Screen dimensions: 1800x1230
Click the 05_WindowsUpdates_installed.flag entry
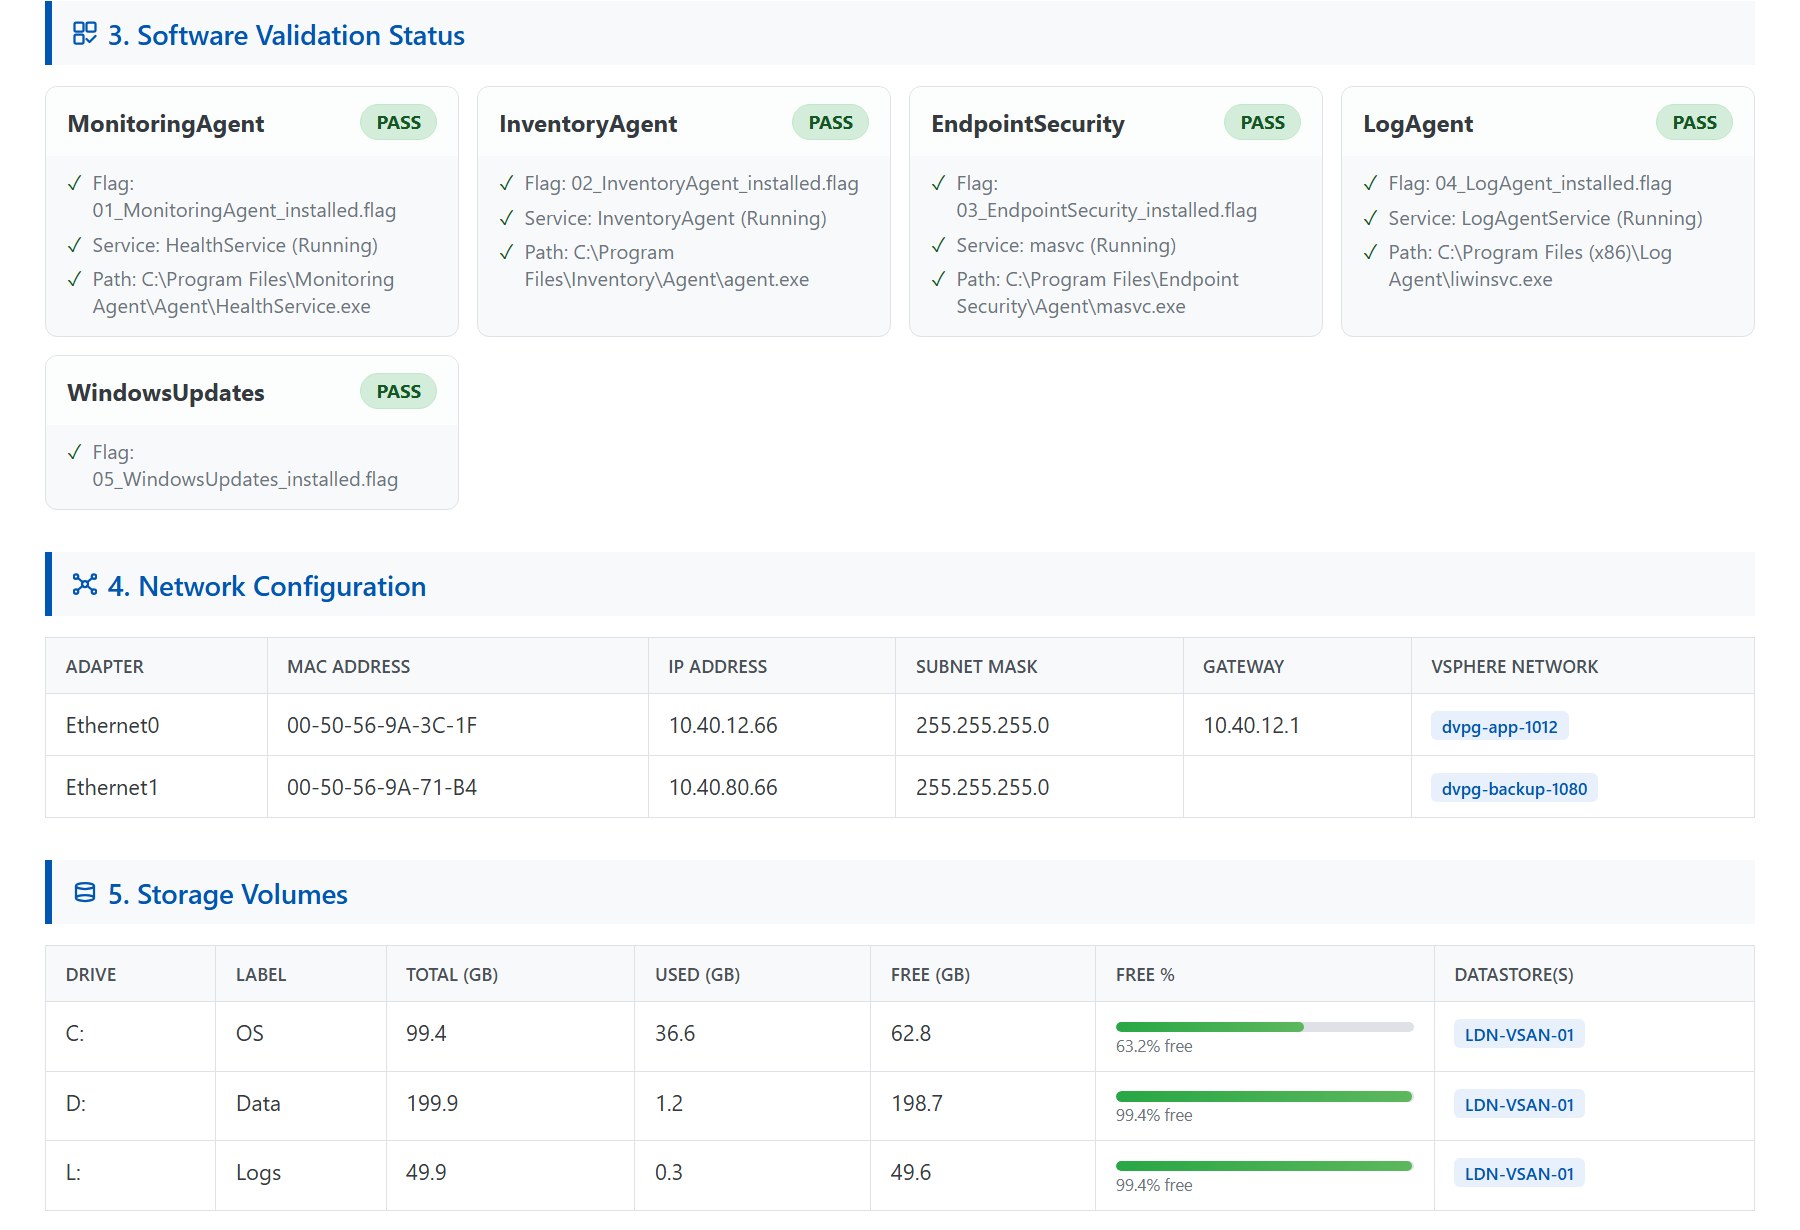tap(245, 466)
